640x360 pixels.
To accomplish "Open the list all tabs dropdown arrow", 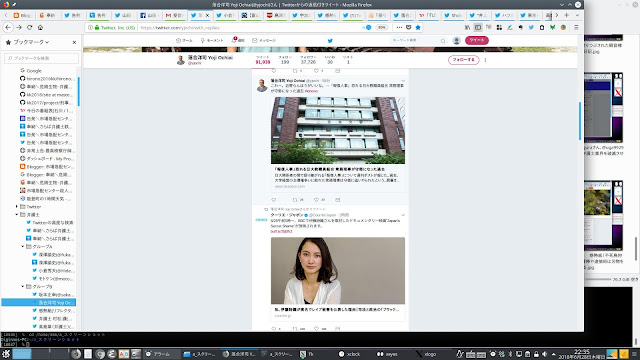I will (x=577, y=15).
